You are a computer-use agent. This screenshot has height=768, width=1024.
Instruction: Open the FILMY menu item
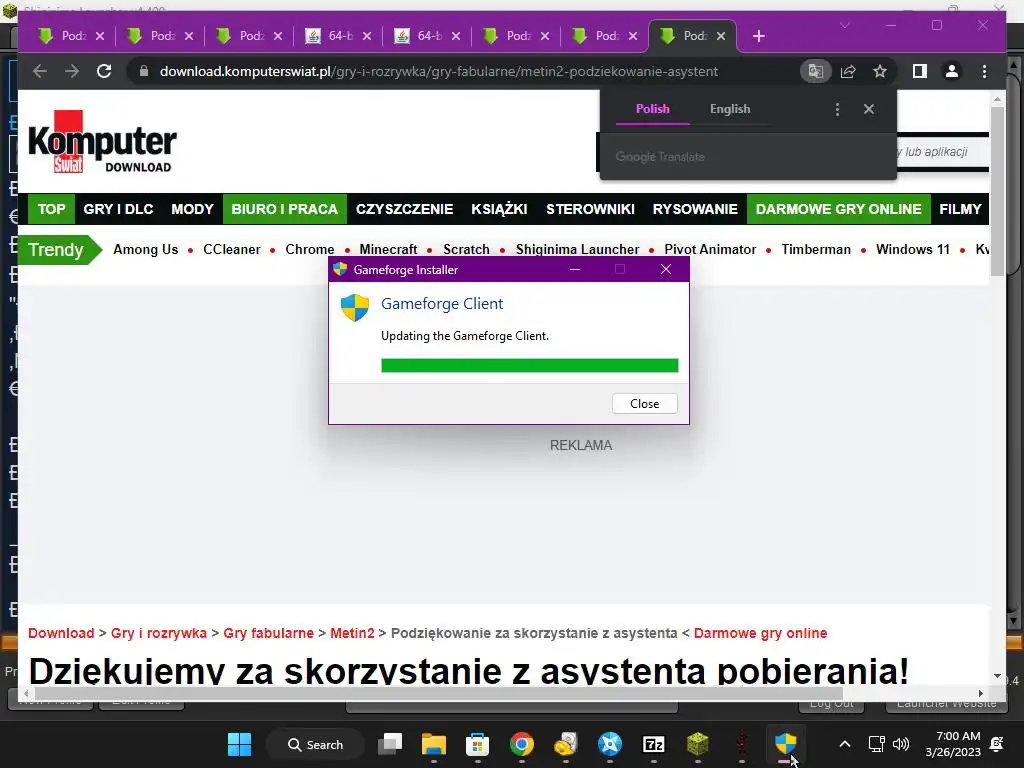tap(959, 209)
